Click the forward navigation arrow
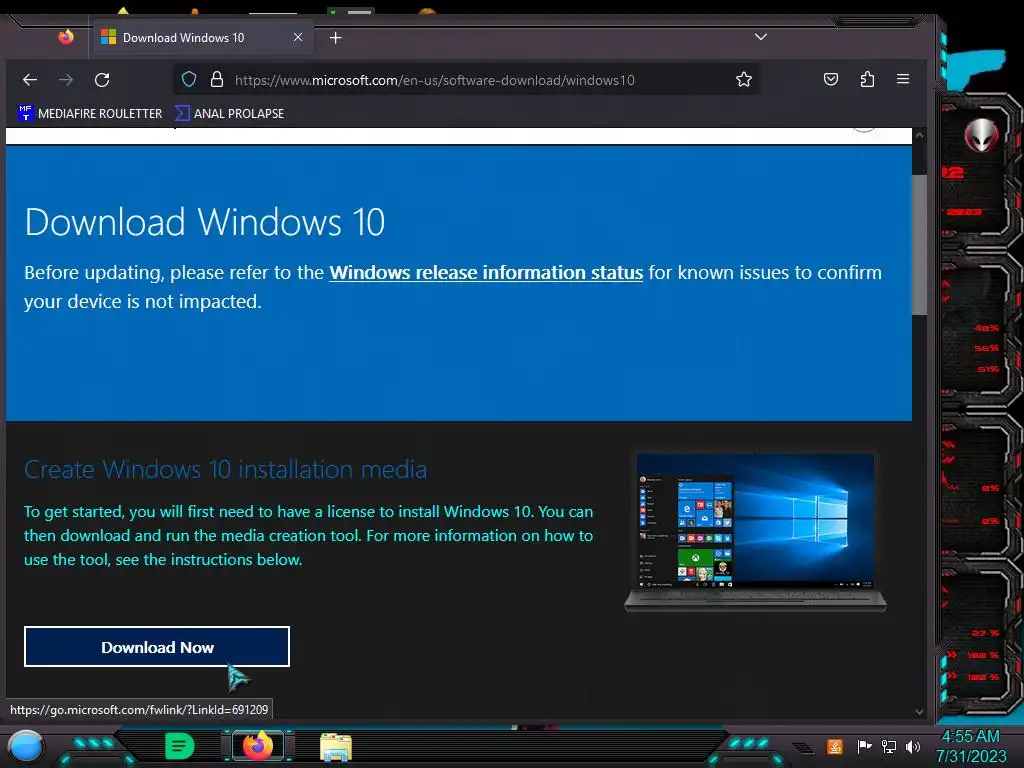This screenshot has width=1024, height=768. coord(66,80)
